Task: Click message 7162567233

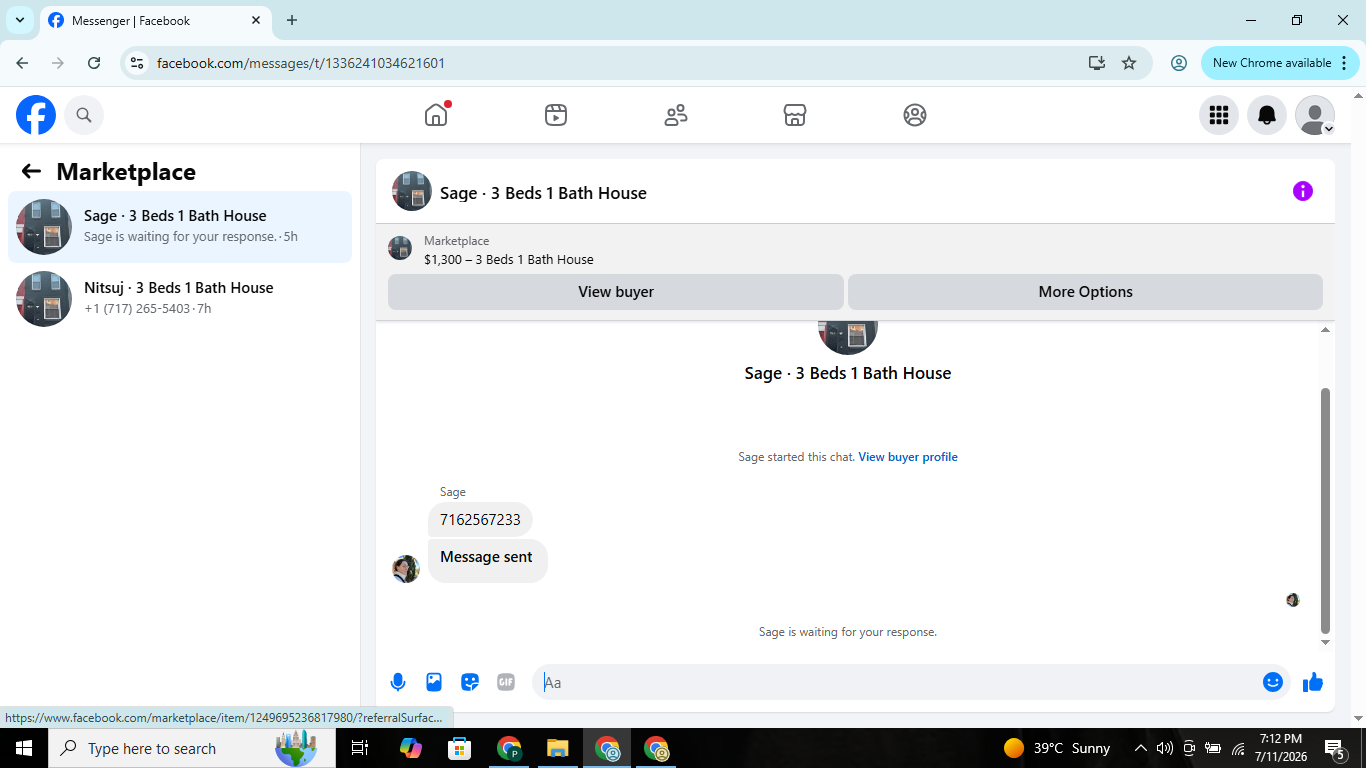Action: 480,520
